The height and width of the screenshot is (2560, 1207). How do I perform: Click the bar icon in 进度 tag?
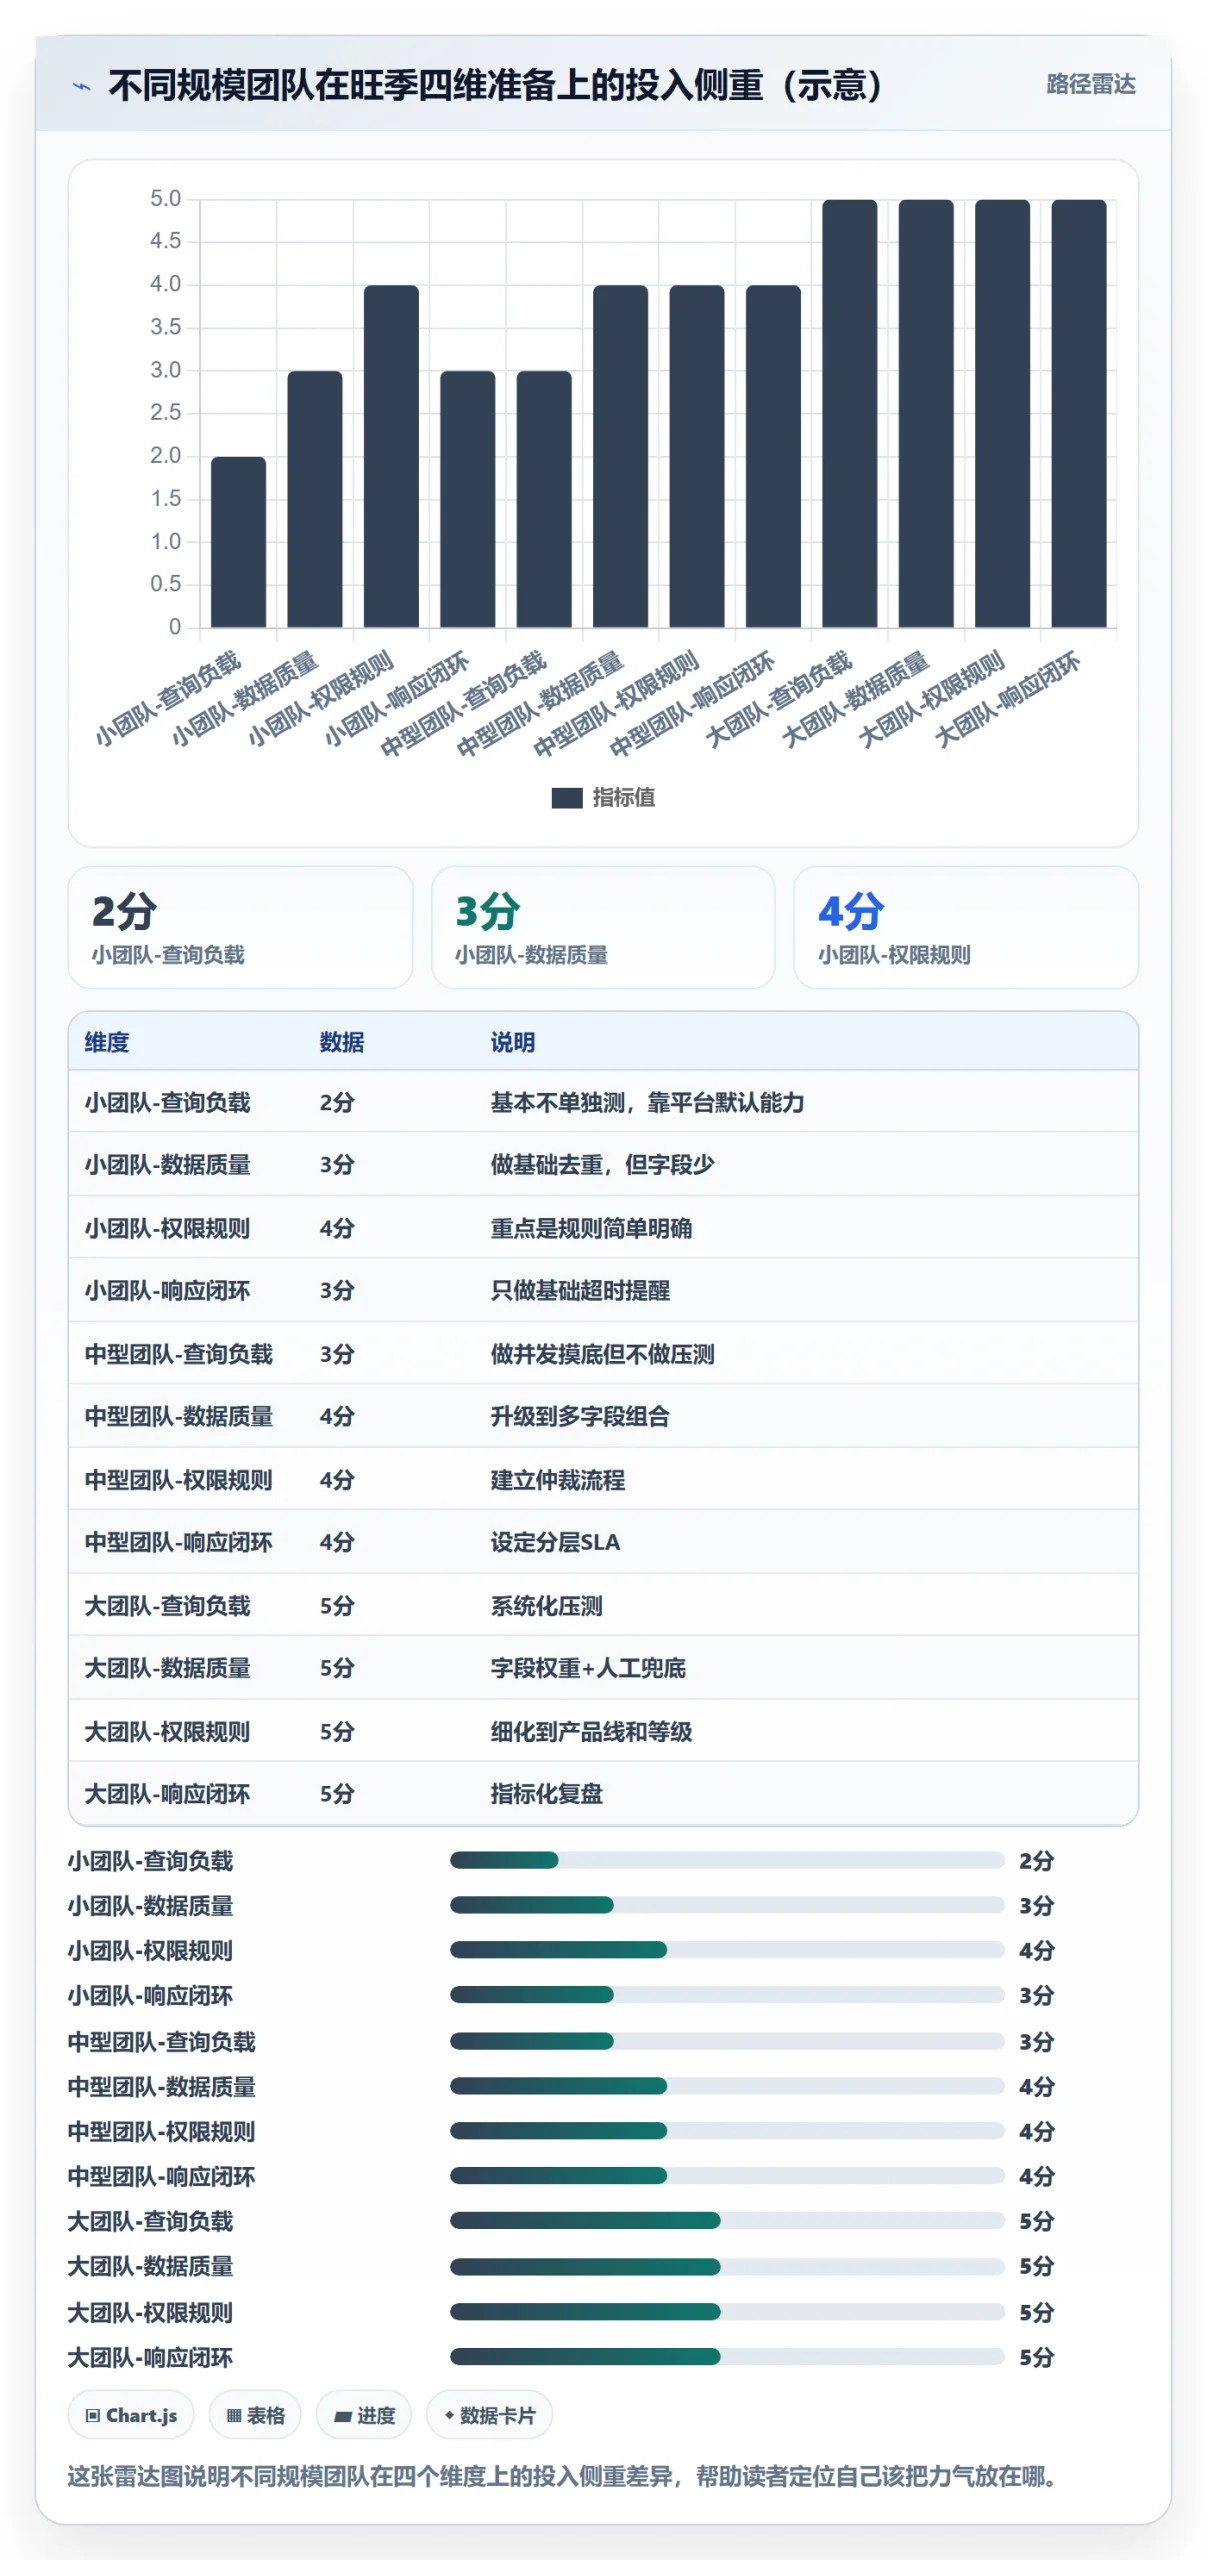pyautogui.click(x=342, y=2416)
